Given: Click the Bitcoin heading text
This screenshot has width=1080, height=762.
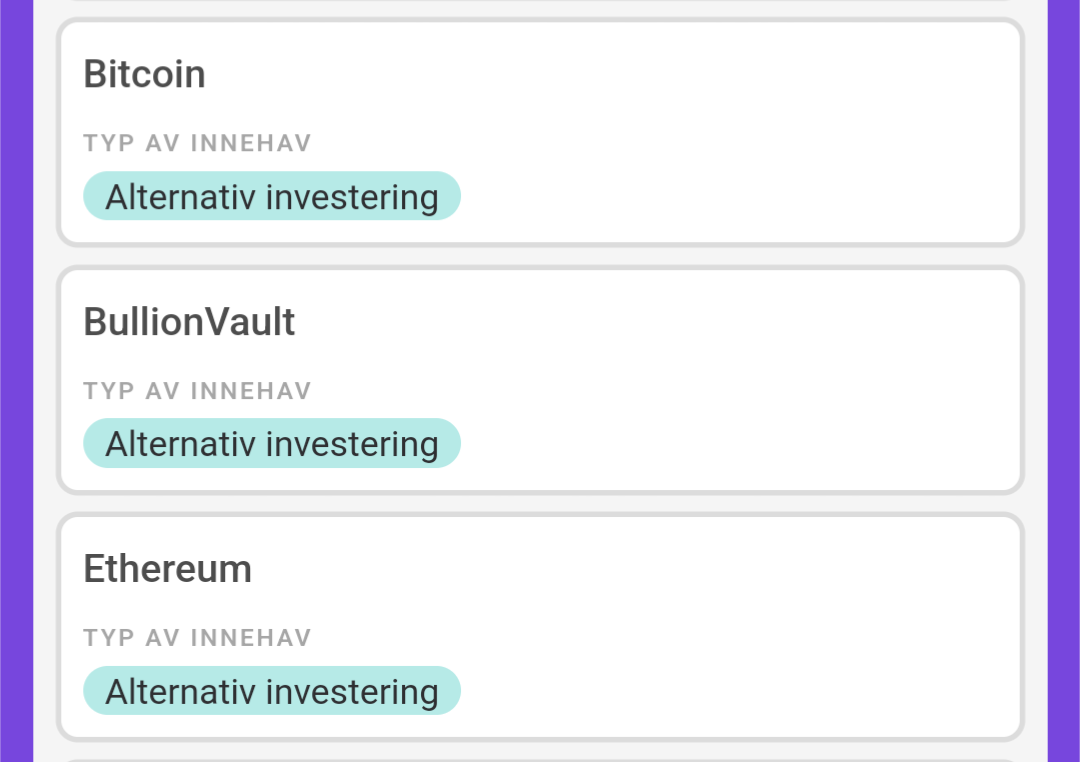Looking at the screenshot, I should click(x=144, y=75).
